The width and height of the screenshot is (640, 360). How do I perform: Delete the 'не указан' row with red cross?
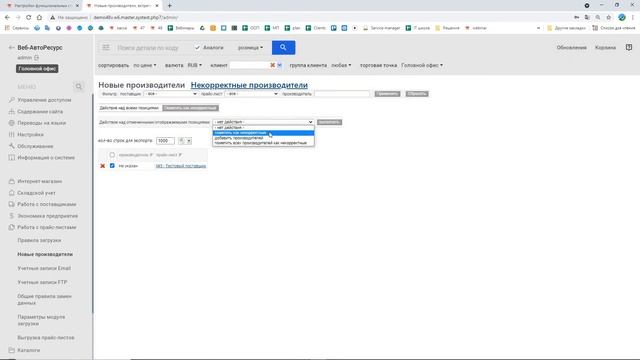click(102, 166)
